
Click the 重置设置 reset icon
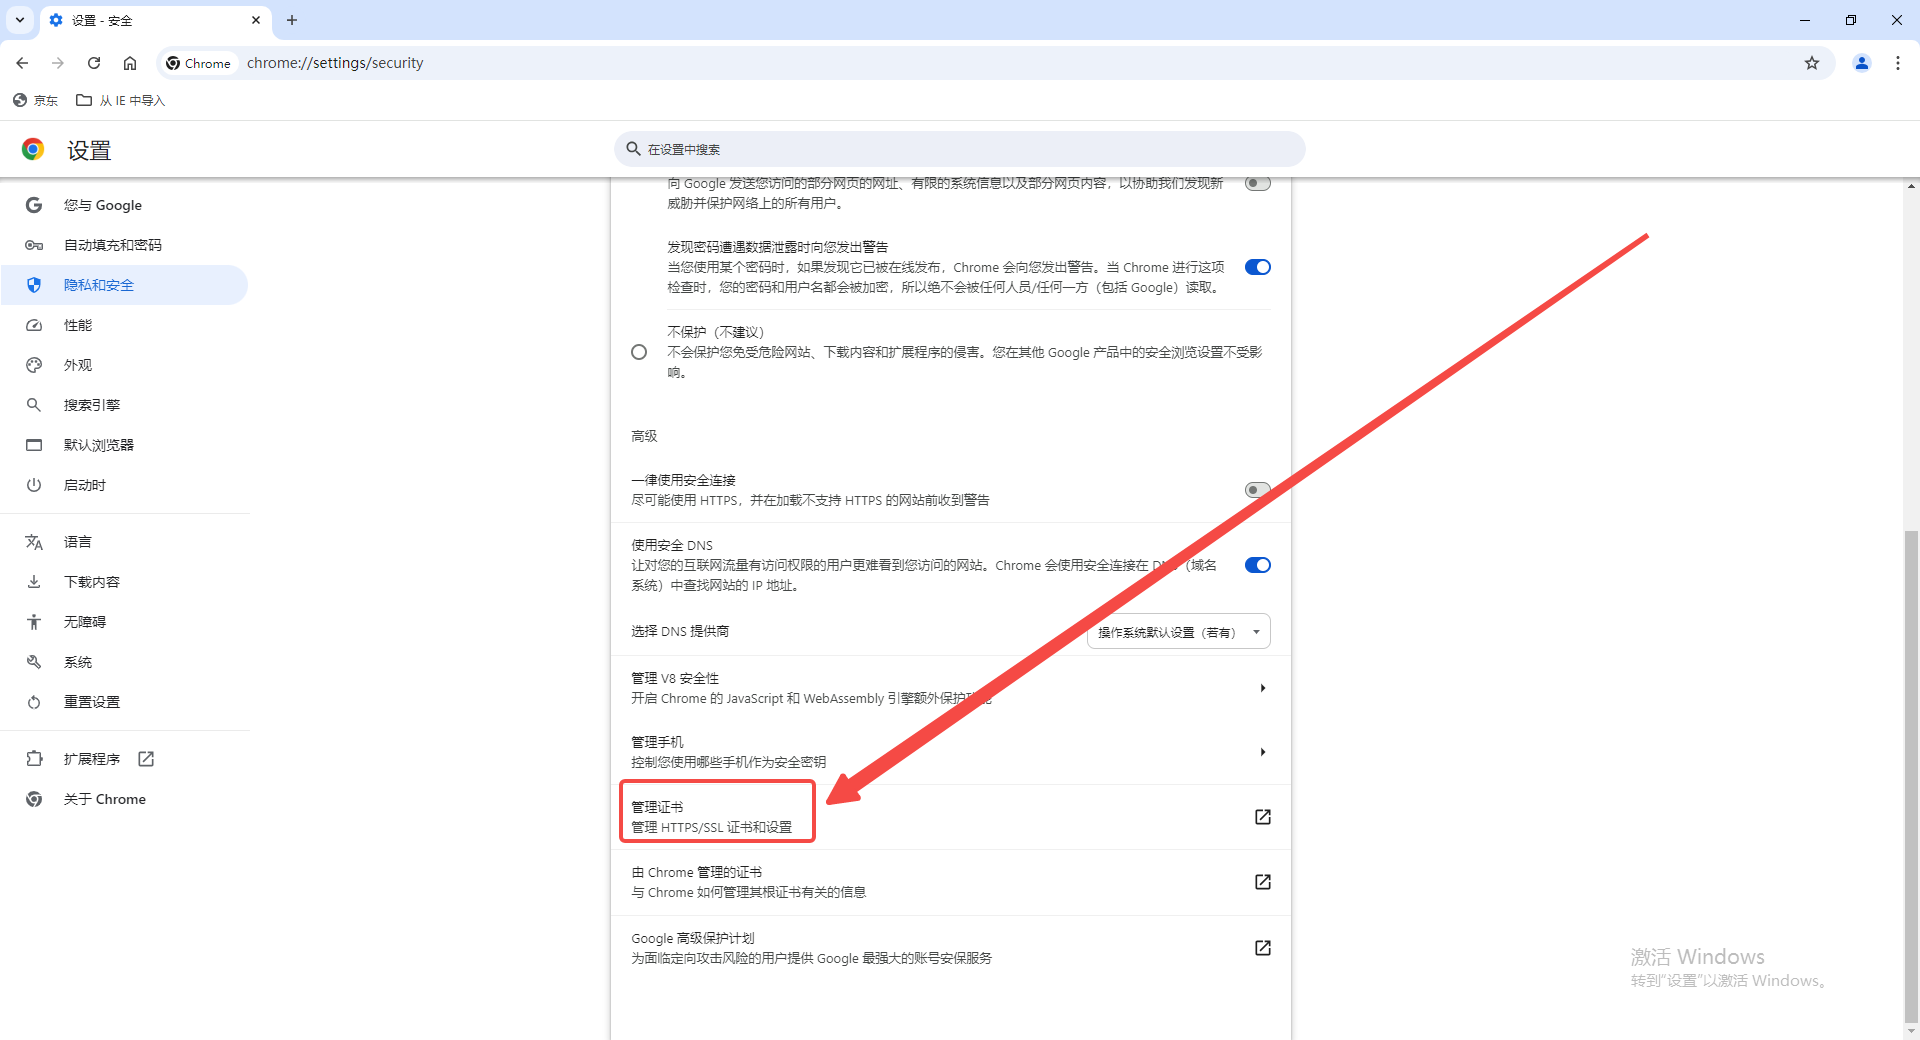pyautogui.click(x=34, y=702)
